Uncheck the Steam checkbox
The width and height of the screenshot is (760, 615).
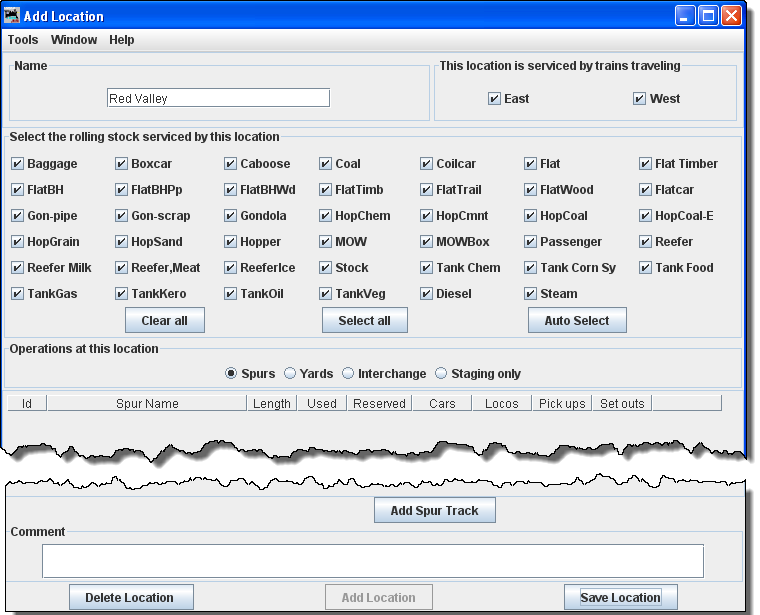(x=531, y=294)
